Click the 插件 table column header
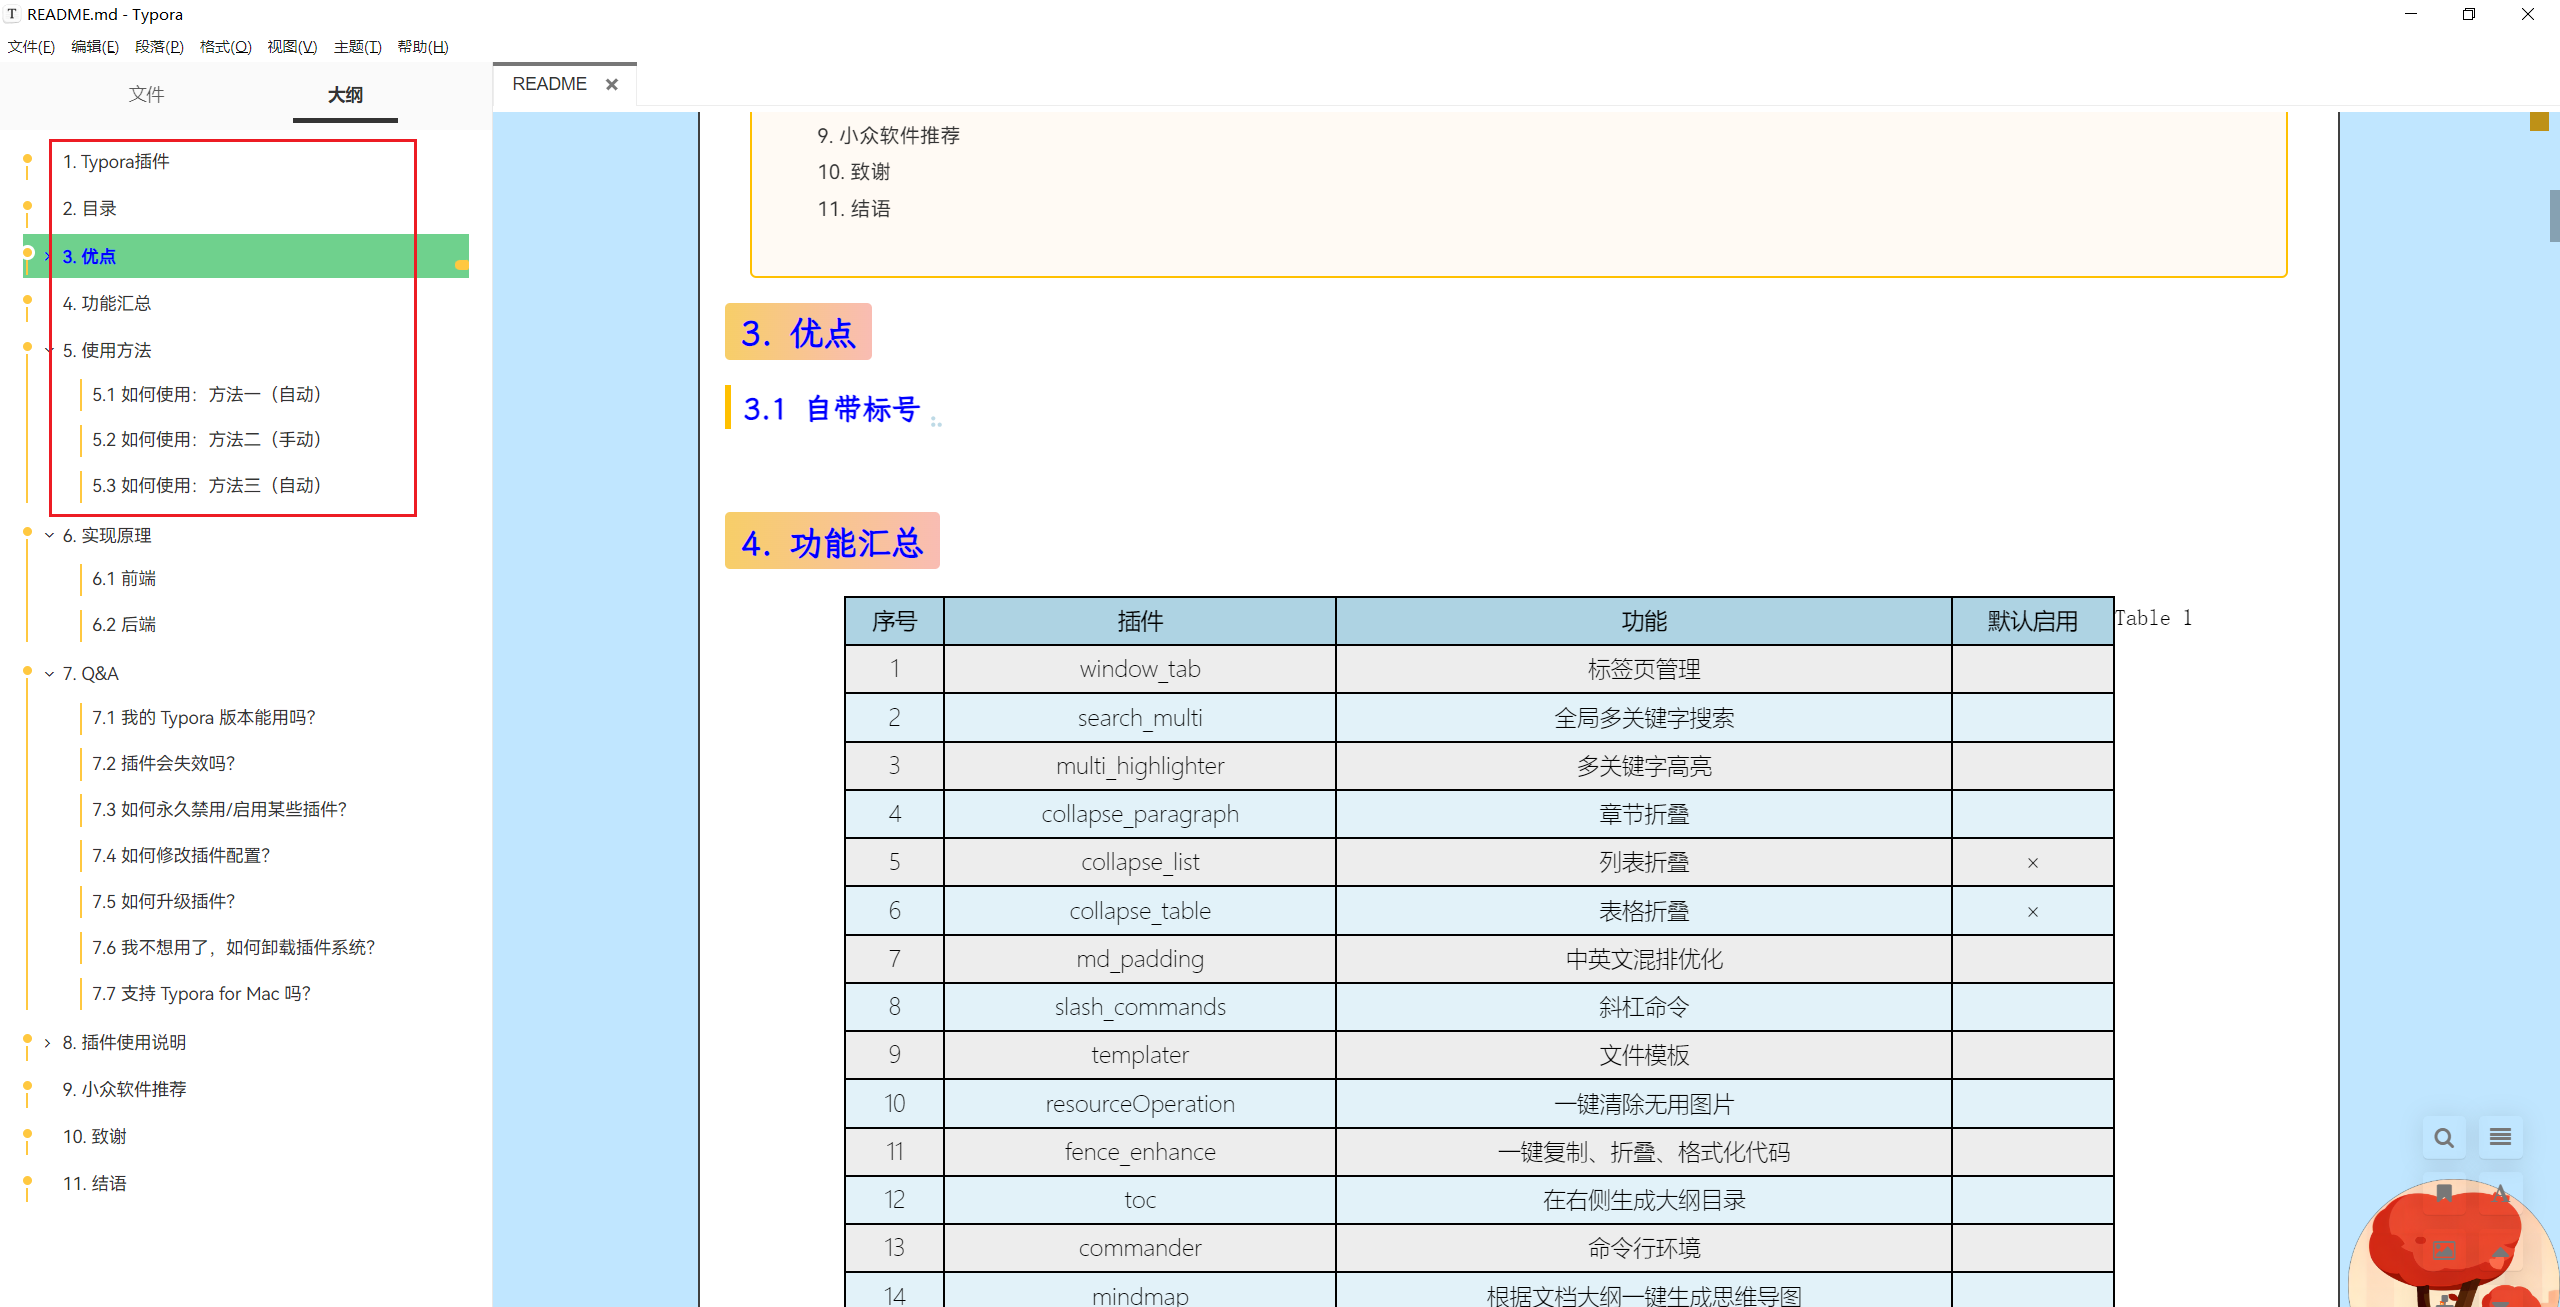Image resolution: width=2560 pixels, height=1307 pixels. click(x=1140, y=622)
